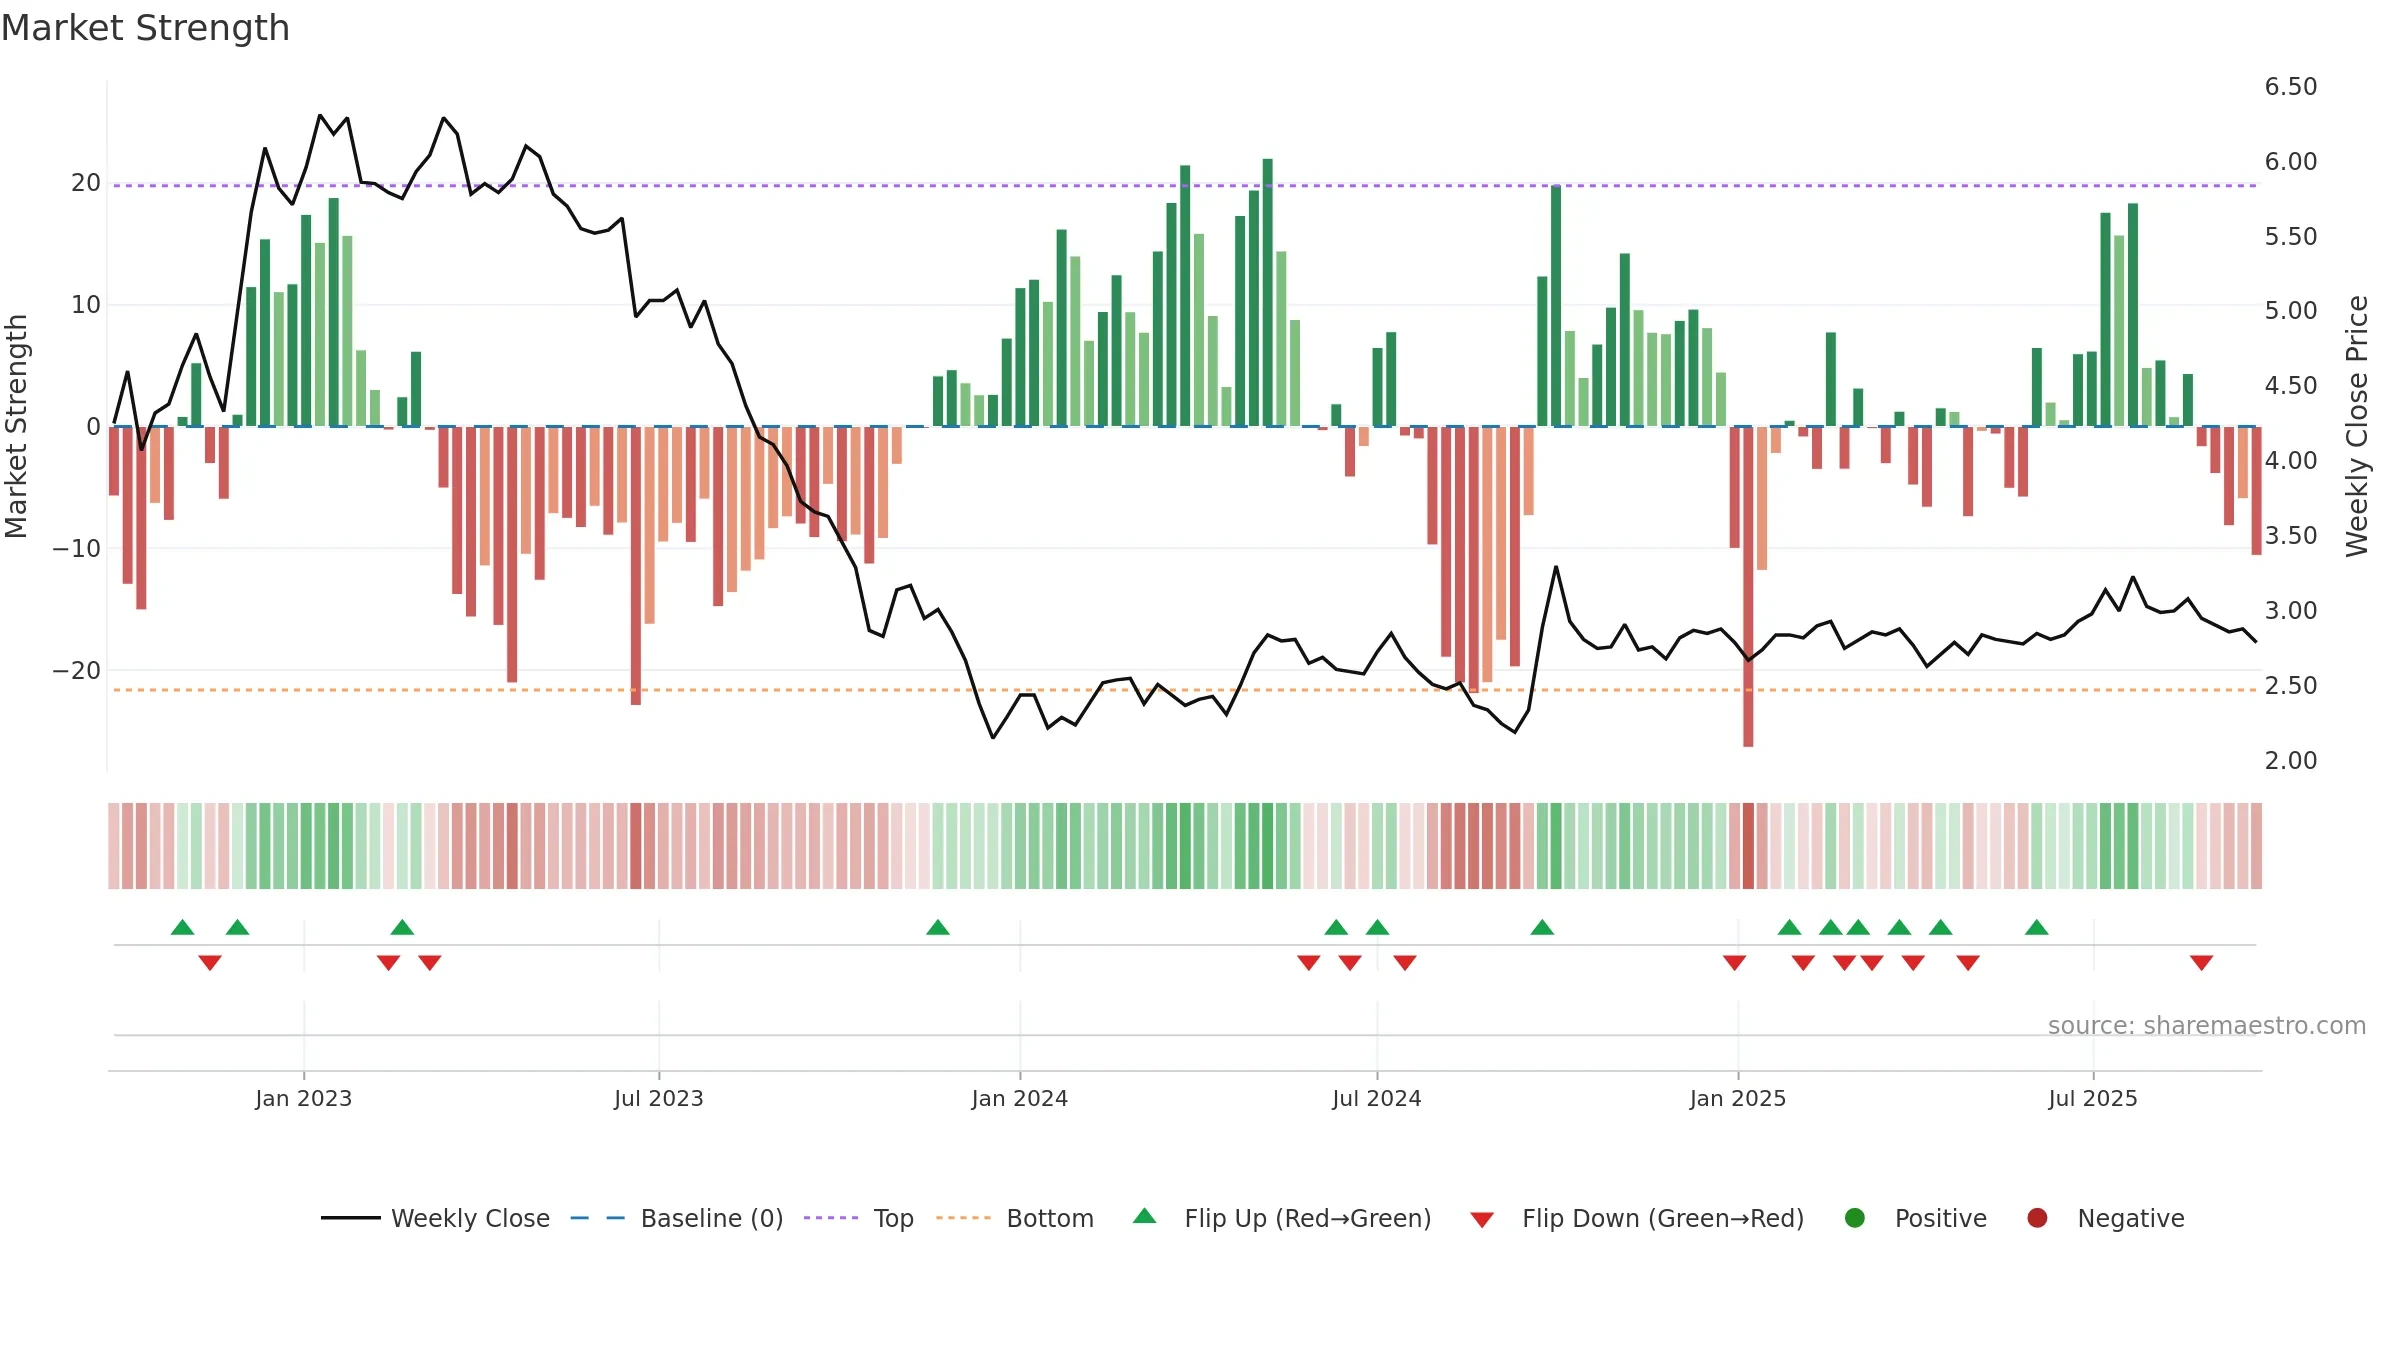Click the 2.00 price tick label

click(2291, 760)
